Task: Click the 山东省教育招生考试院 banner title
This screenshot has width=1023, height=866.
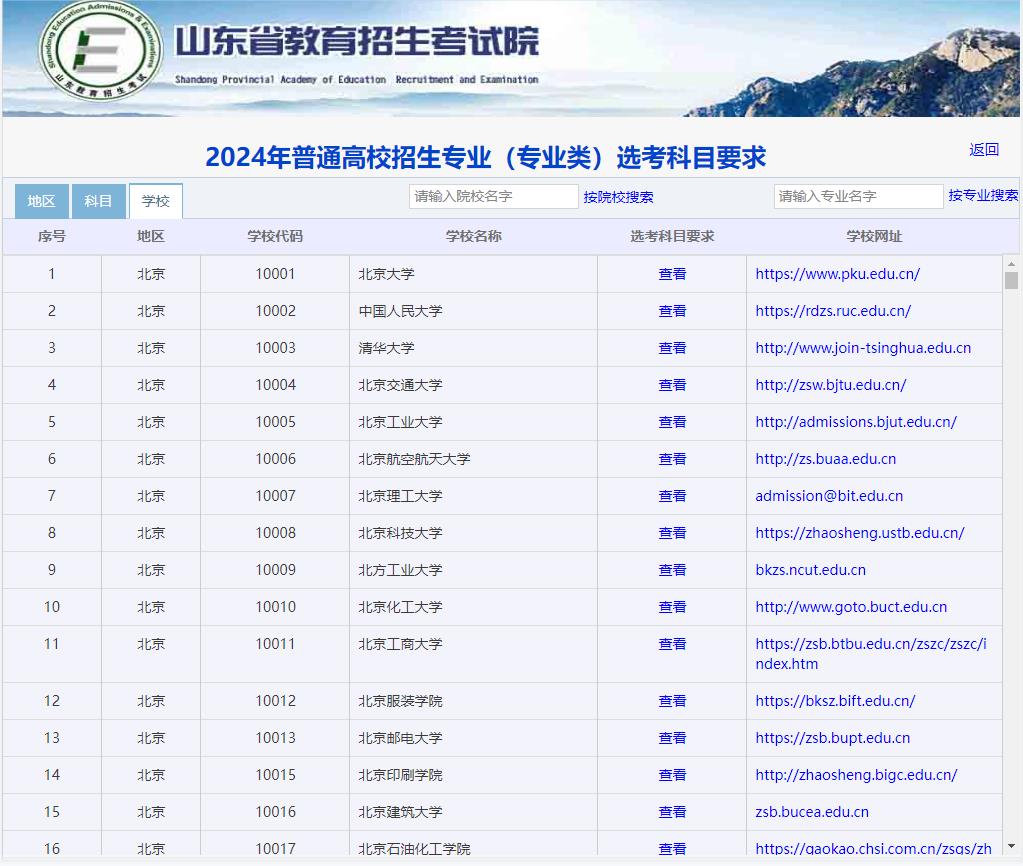Action: 357,42
